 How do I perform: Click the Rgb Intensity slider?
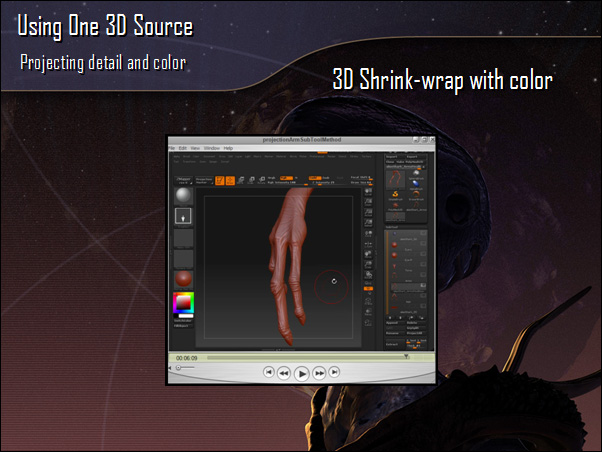(288, 183)
